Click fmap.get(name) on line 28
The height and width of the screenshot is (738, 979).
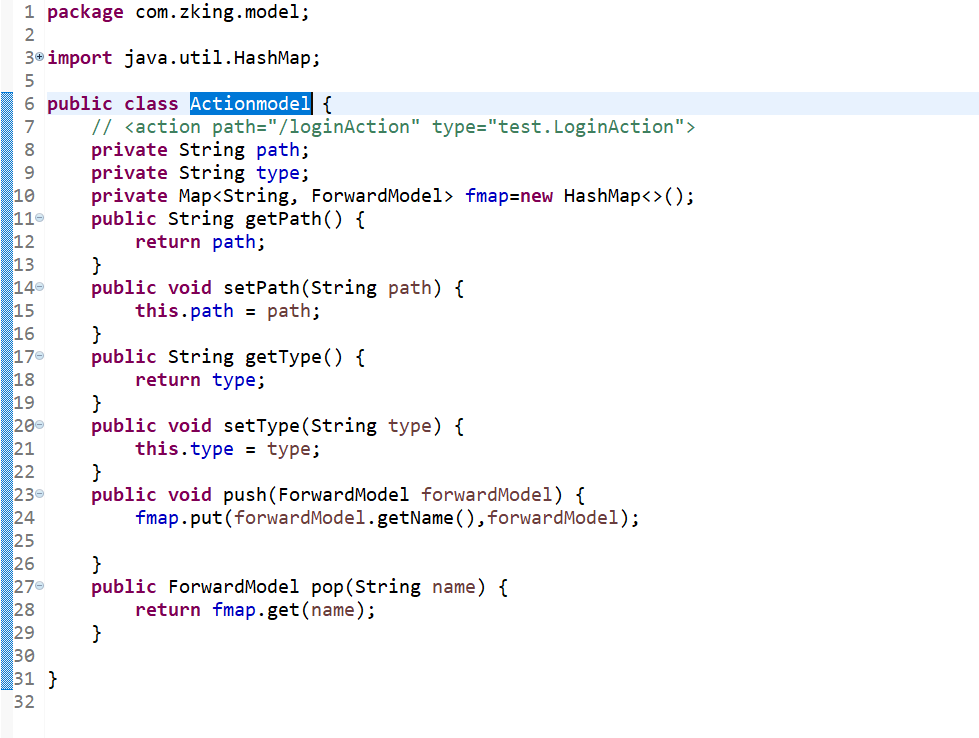pyautogui.click(x=288, y=610)
